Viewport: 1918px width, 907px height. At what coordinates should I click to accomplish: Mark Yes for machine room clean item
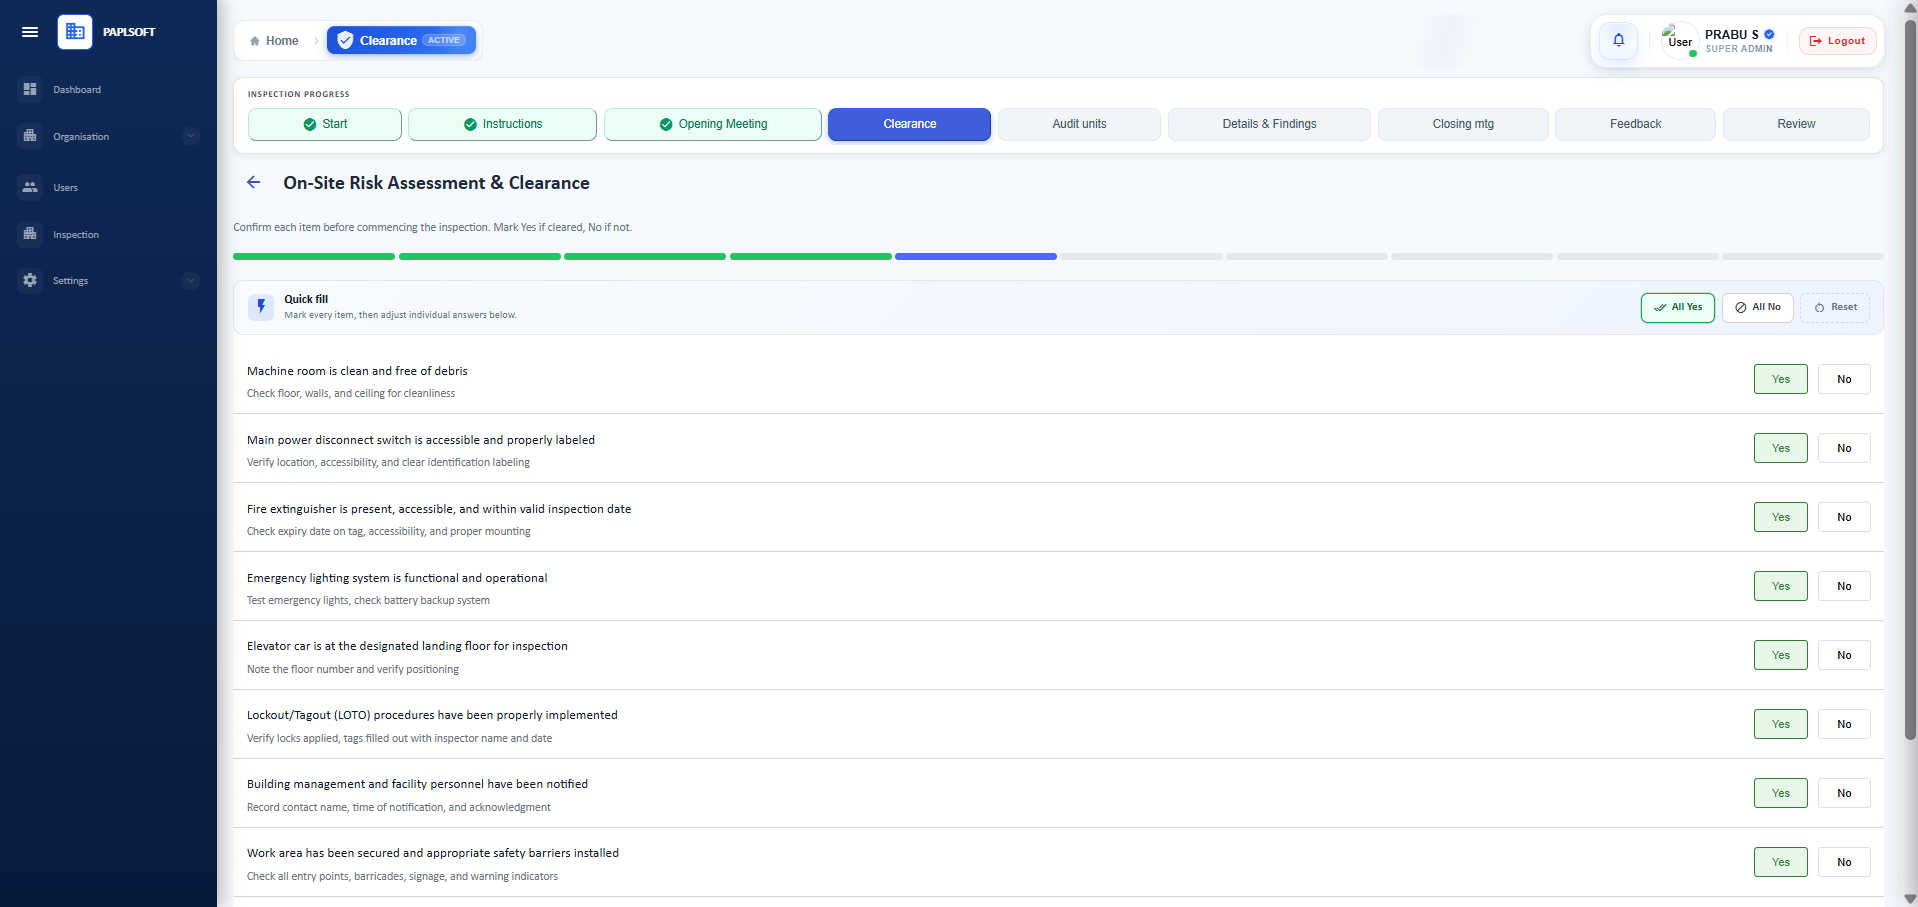[x=1780, y=379]
